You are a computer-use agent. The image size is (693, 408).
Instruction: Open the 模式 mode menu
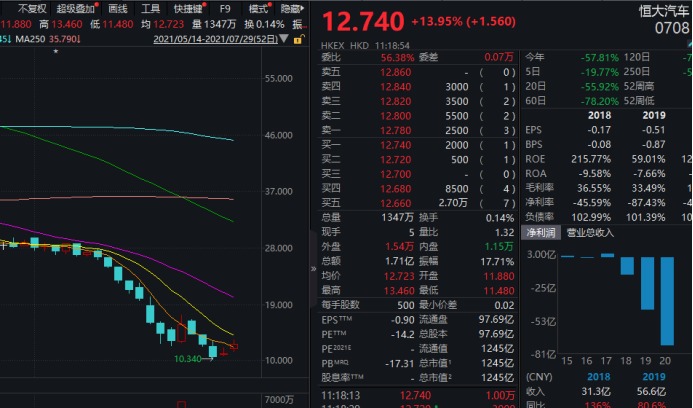click(258, 8)
